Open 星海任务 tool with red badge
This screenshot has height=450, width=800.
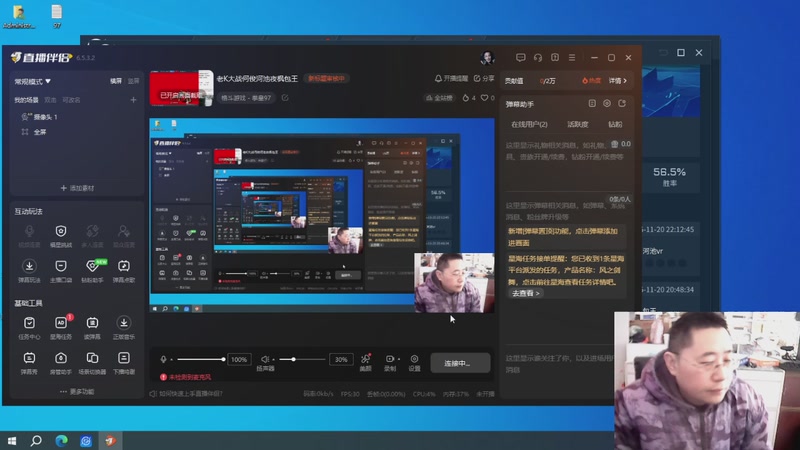pos(61,328)
